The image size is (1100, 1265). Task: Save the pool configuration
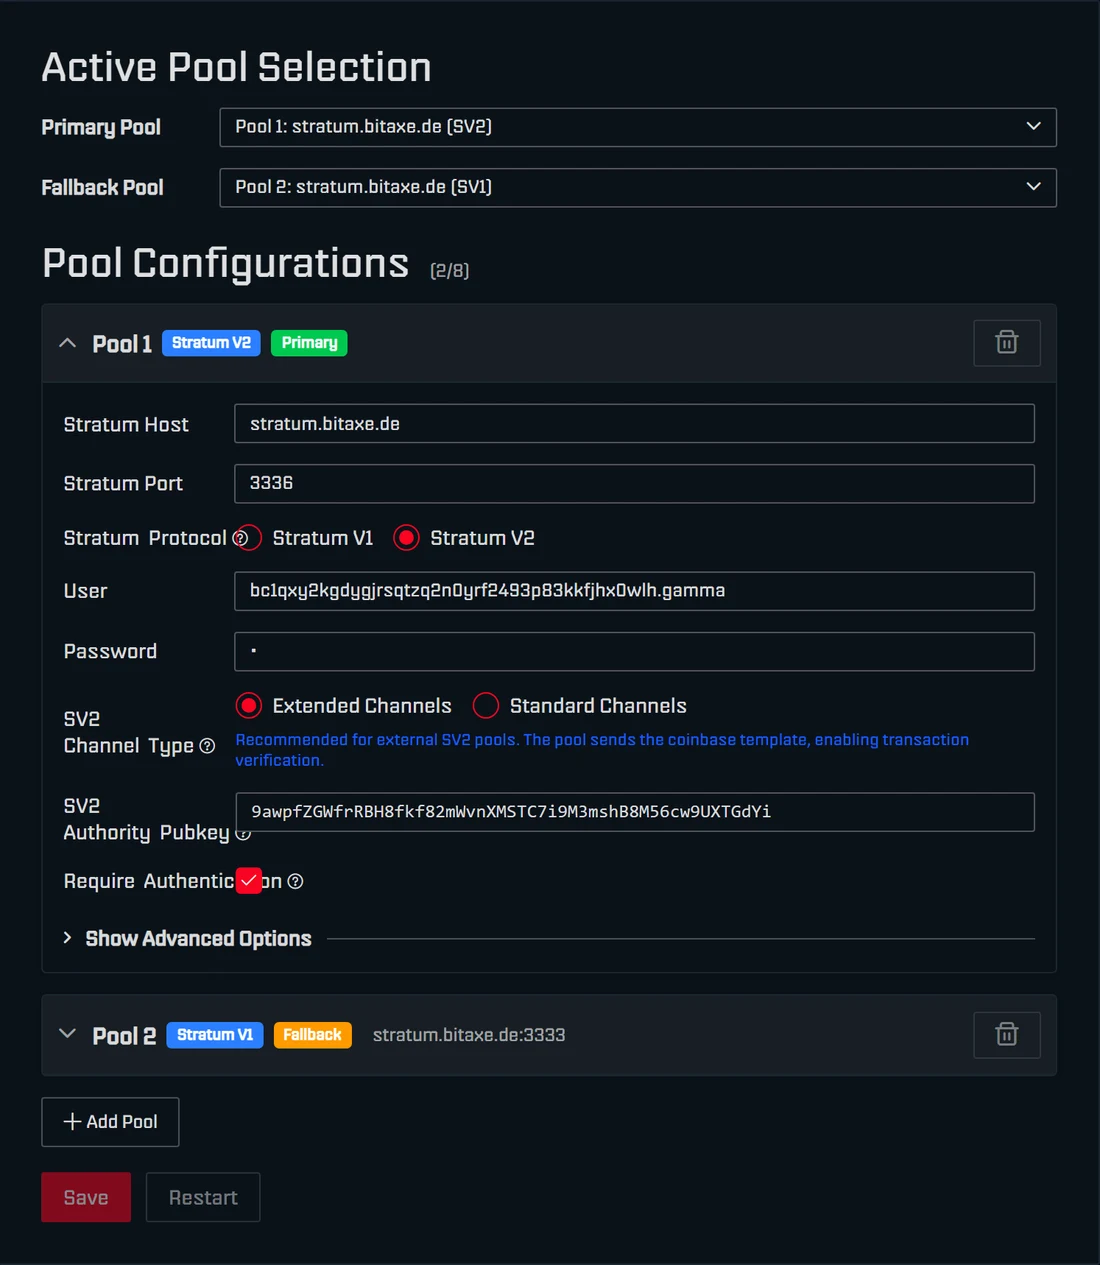[86, 1197]
